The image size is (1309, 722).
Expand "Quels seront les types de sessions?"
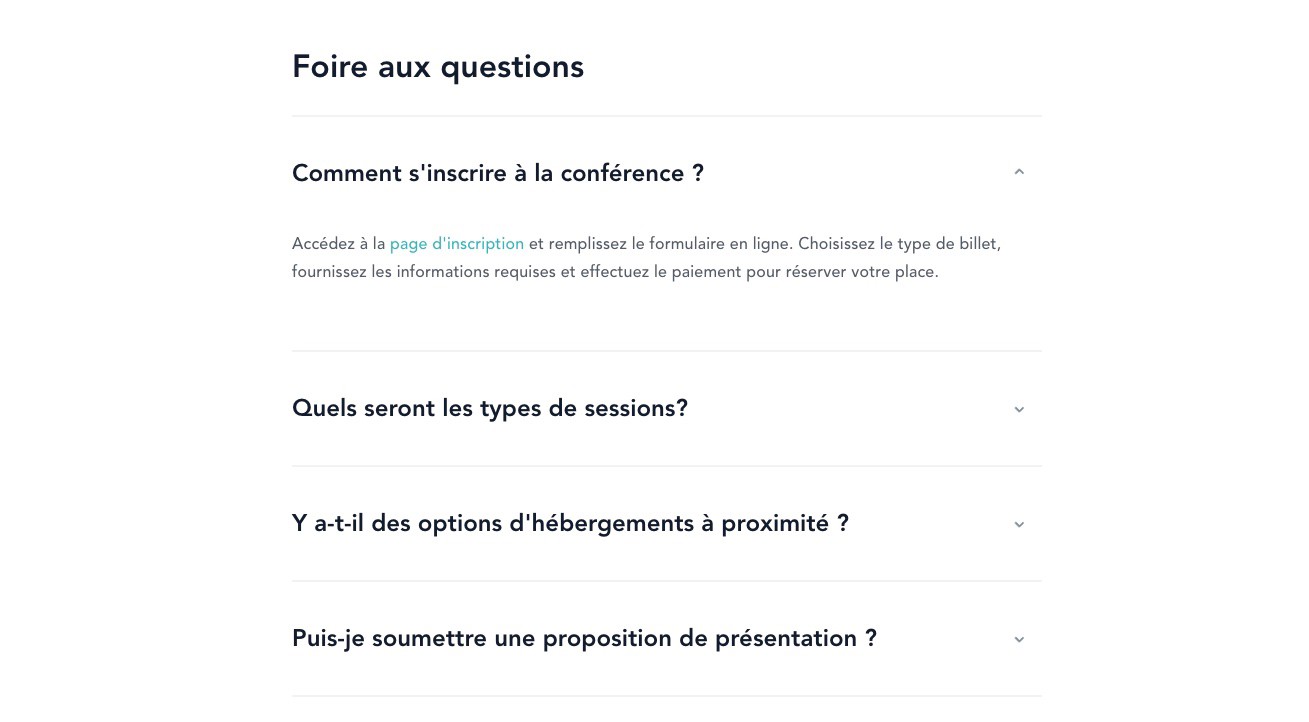click(489, 408)
